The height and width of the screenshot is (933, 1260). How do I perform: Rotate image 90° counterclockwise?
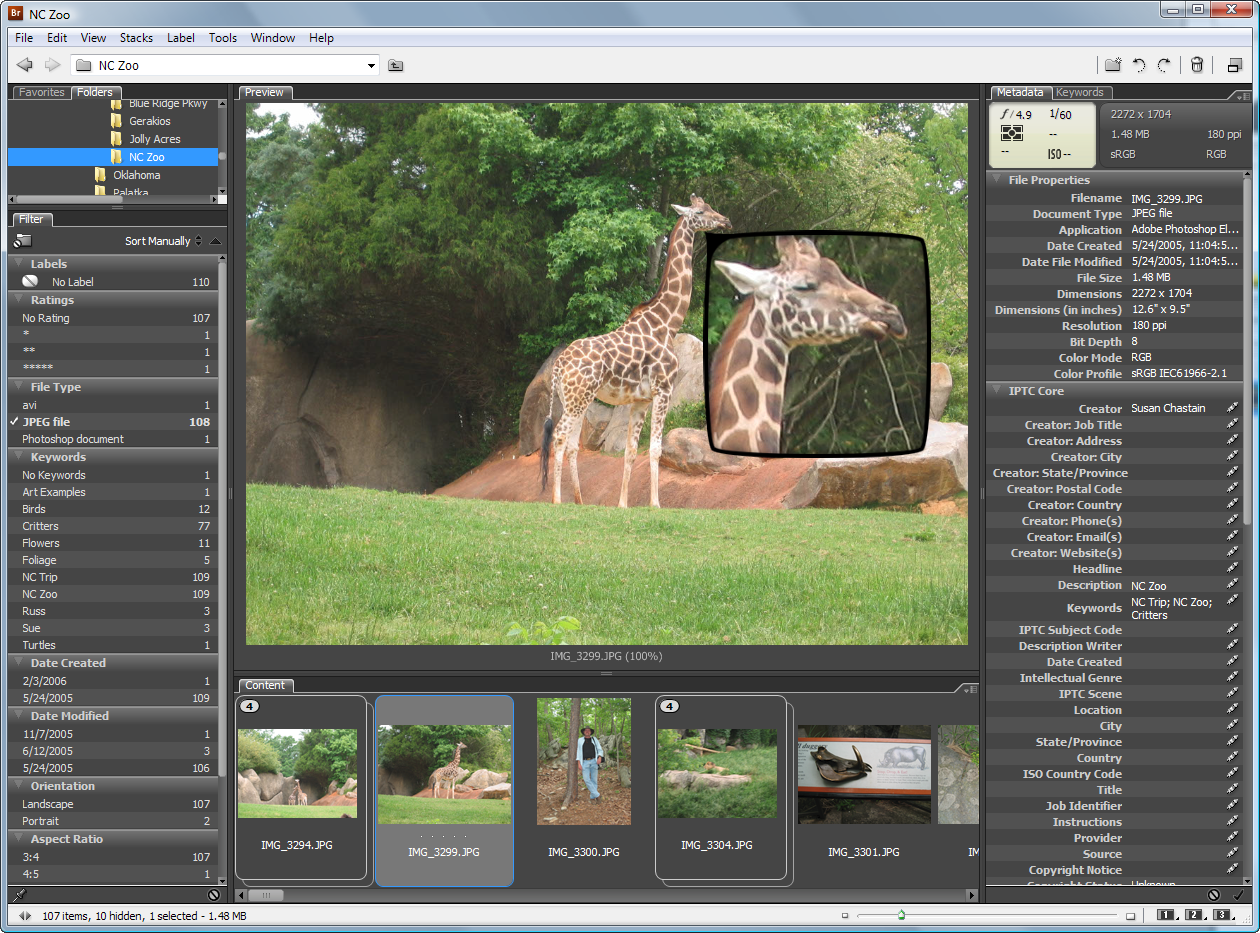tap(1139, 66)
